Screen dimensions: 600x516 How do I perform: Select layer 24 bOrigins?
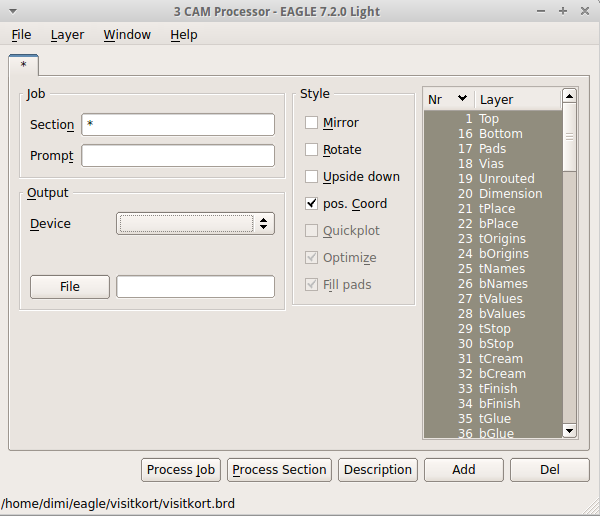[493, 253]
